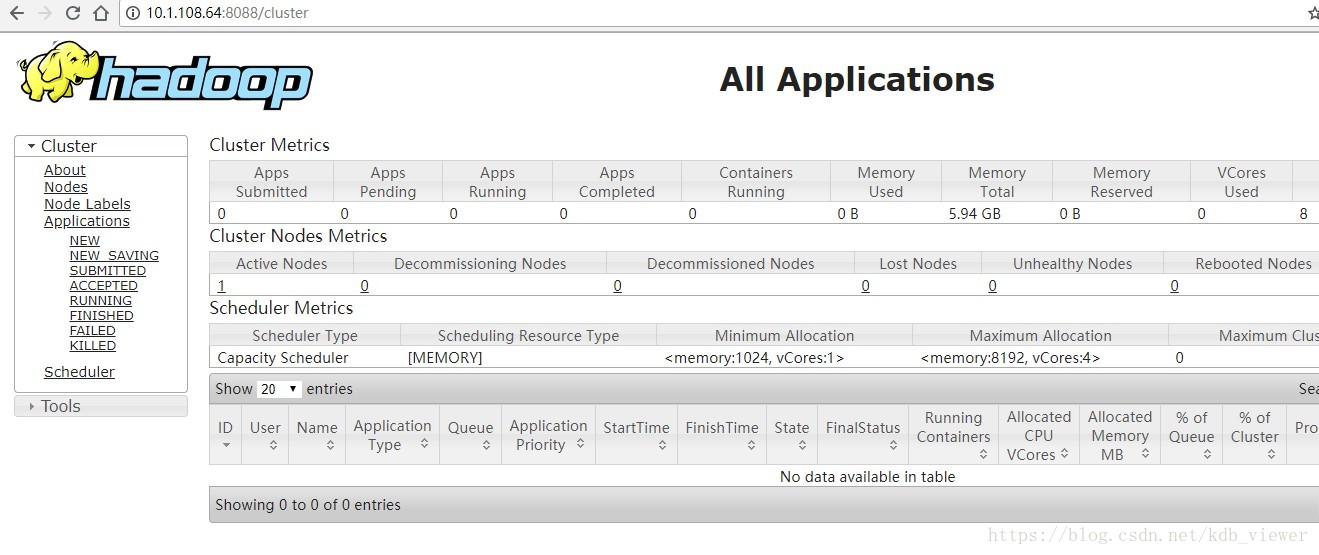
Task: Sort table by Allocated Memory MB column
Action: (1120, 435)
